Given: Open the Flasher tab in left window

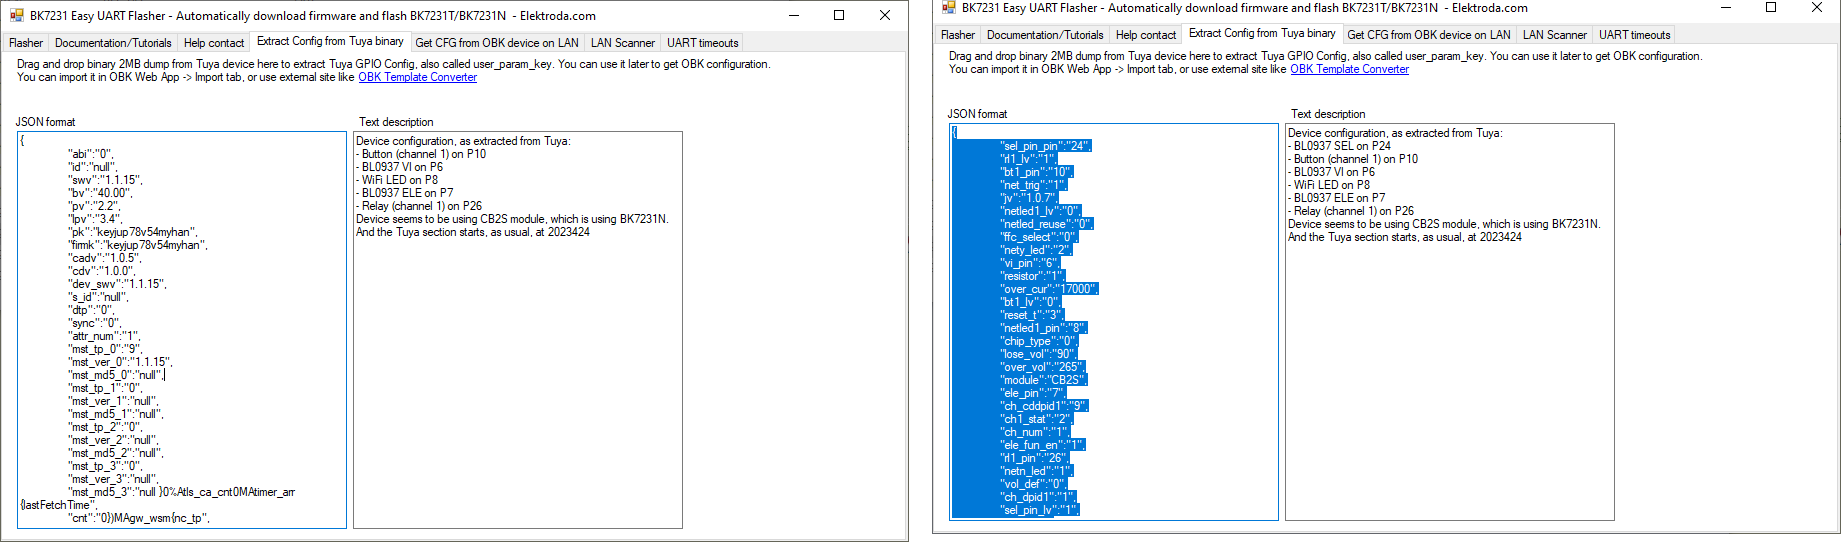Looking at the screenshot, I should pyautogui.click(x=26, y=43).
